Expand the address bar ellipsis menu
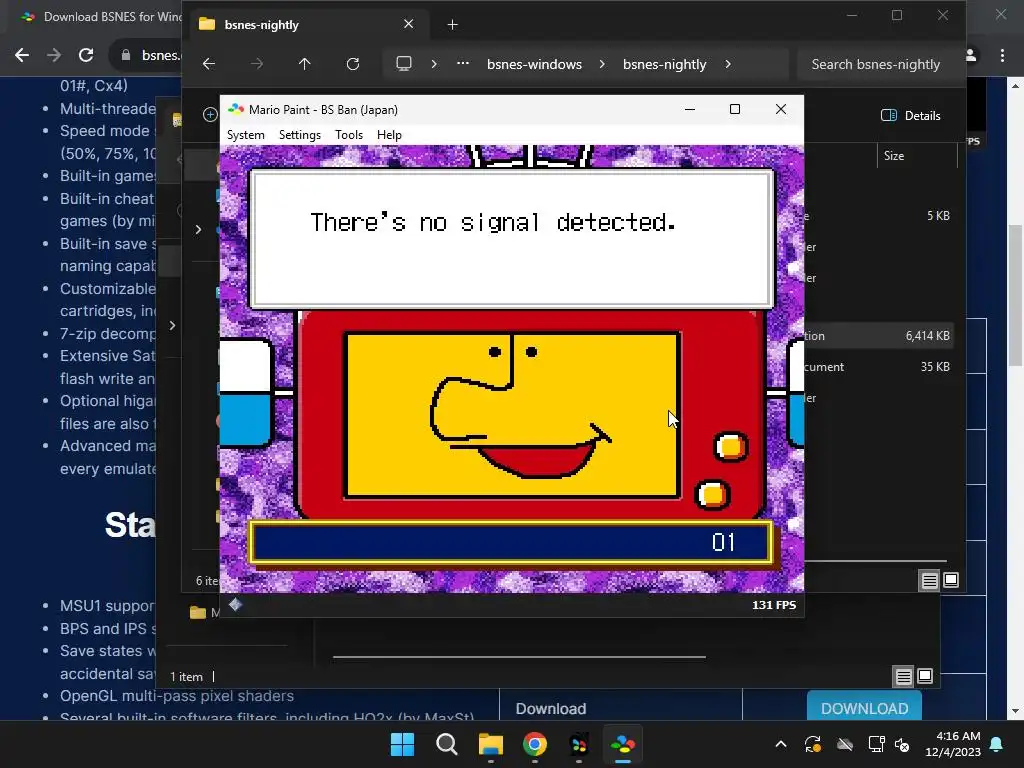The image size is (1024, 768). (x=462, y=64)
